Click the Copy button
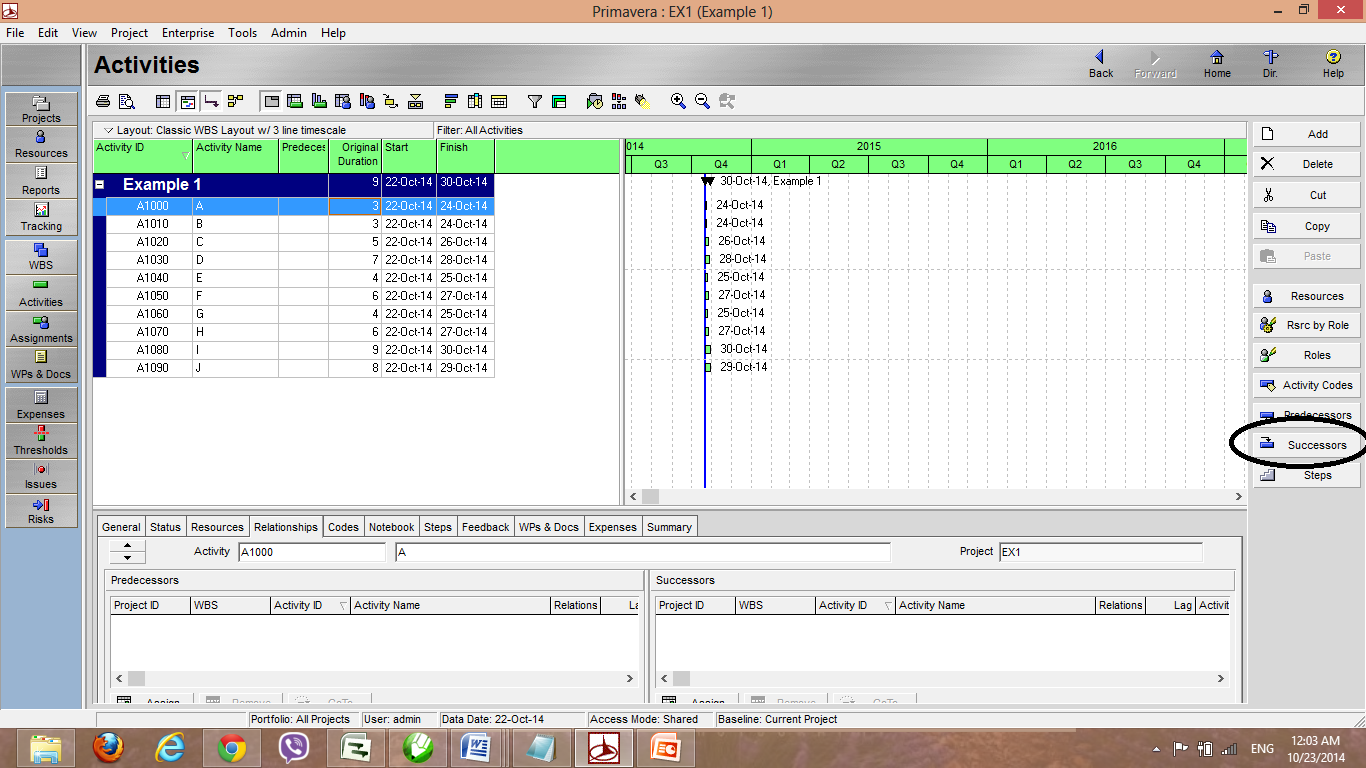The image size is (1366, 768). click(x=1307, y=226)
